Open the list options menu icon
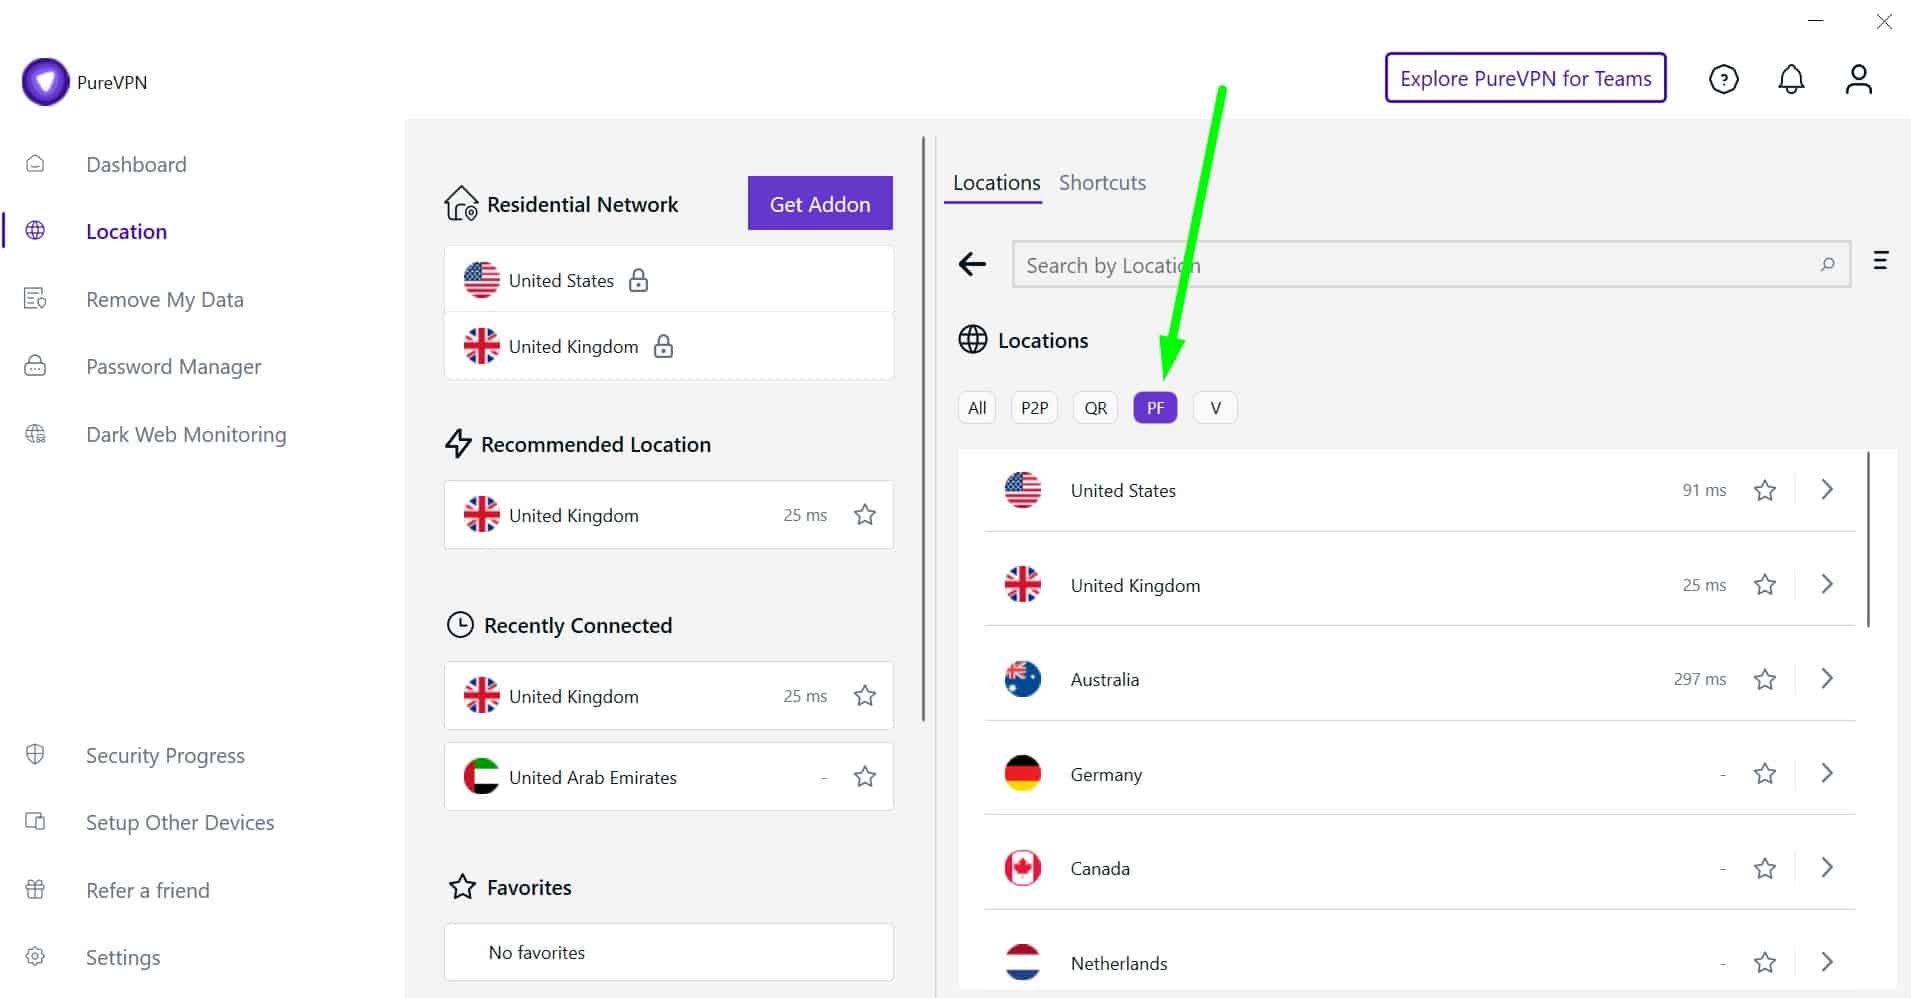The height and width of the screenshot is (998, 1911). (1880, 260)
